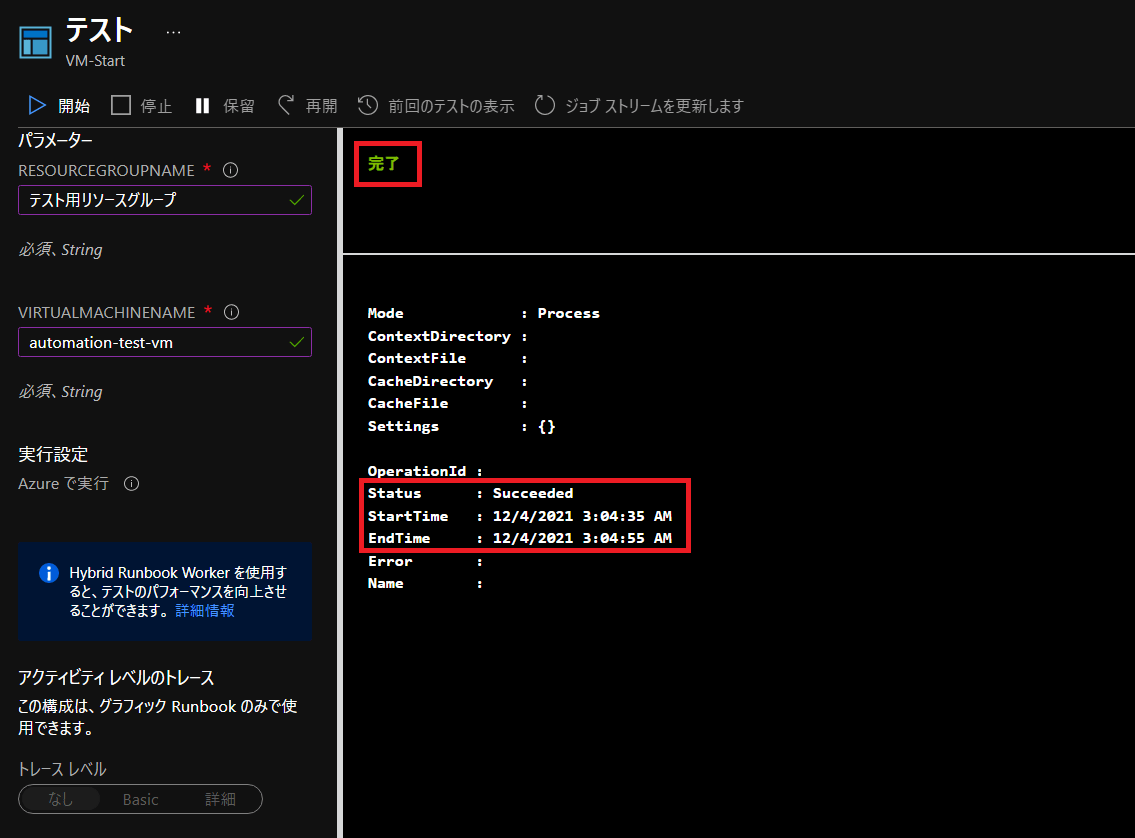
Task: Click the Hybrid Runbook Worker info icon
Action: pos(48,573)
